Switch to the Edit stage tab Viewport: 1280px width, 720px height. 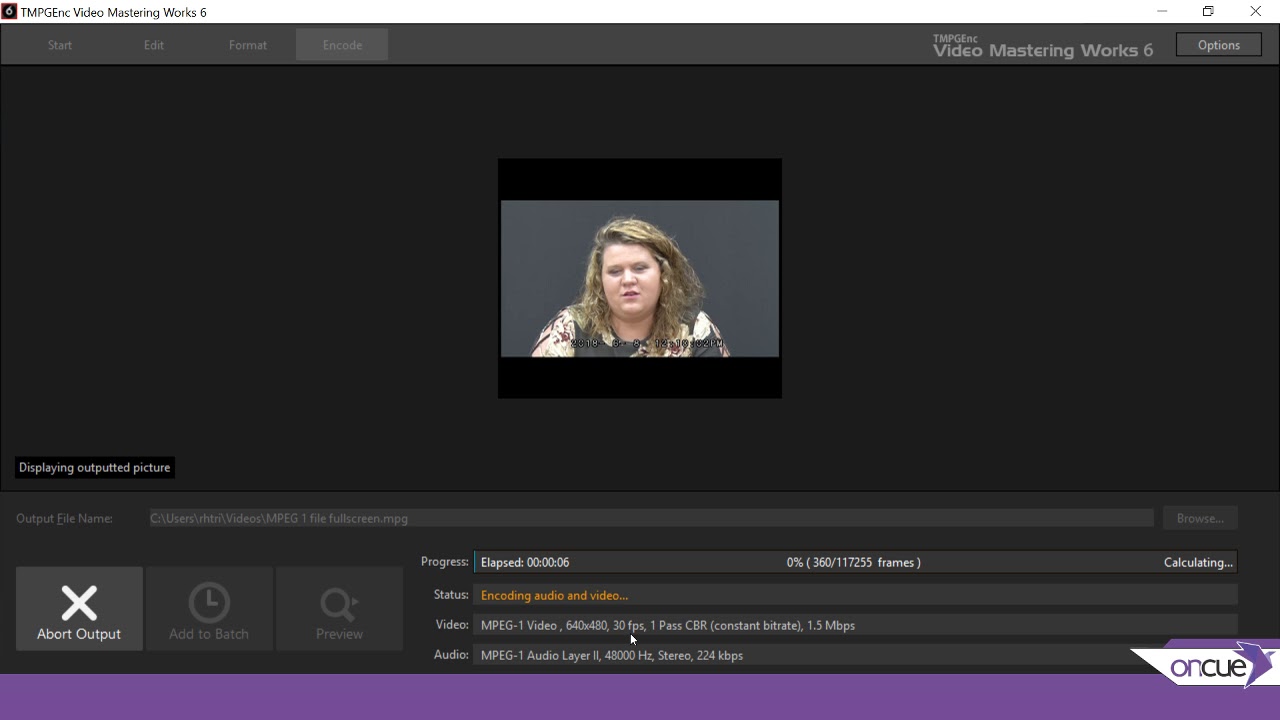point(154,45)
